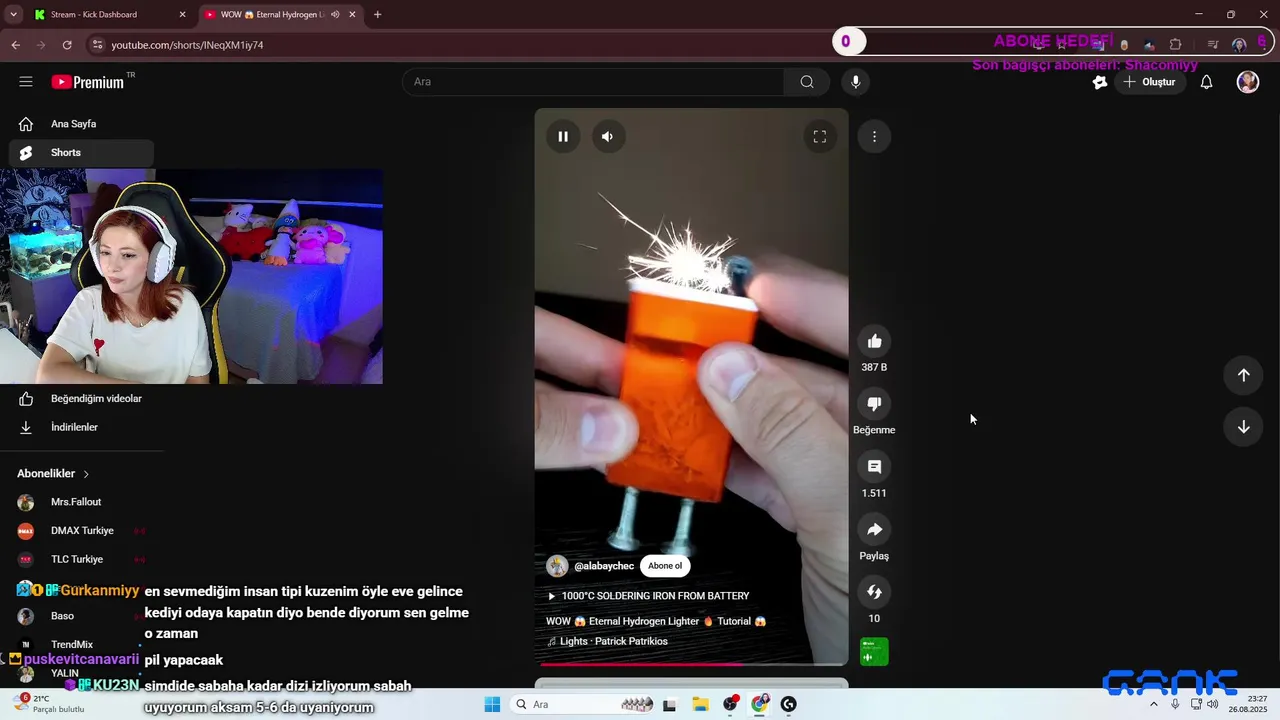1280x720 pixels.
Task: Open the taskbar volume control
Action: click(x=1213, y=705)
